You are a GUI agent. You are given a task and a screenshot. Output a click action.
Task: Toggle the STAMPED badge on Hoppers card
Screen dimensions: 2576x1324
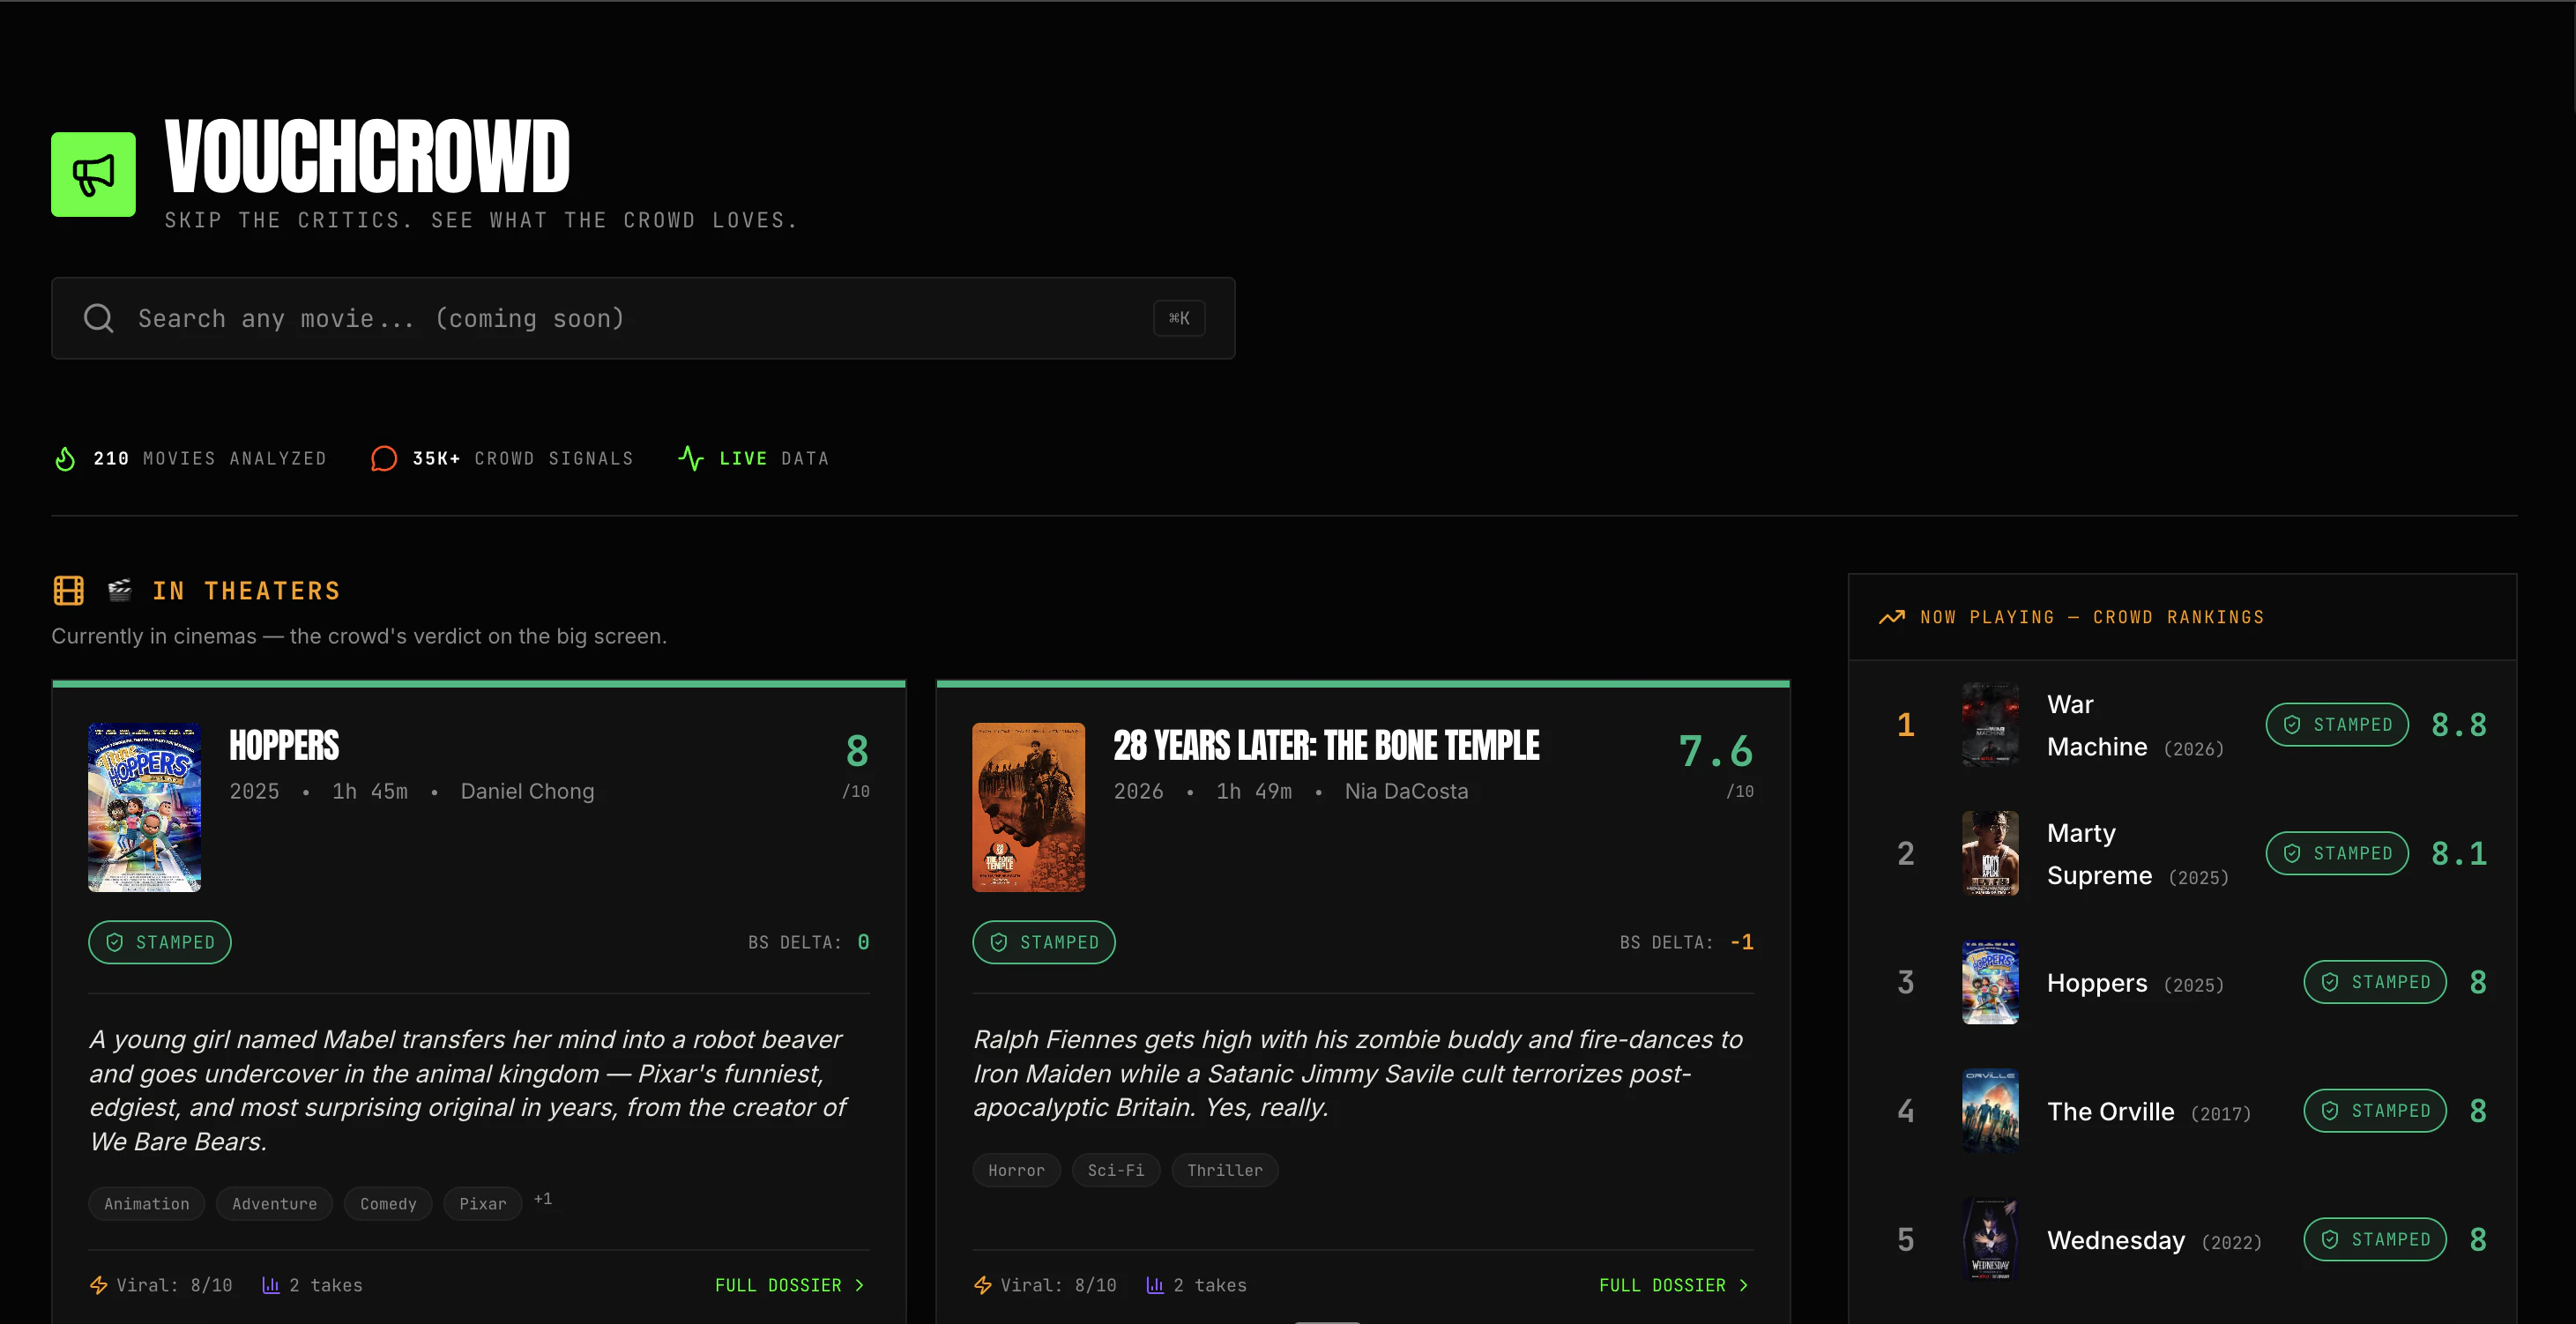[159, 942]
